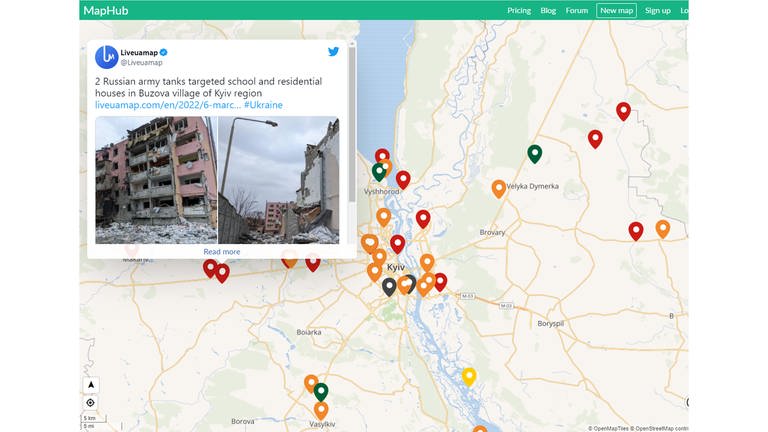This screenshot has height=432, width=768.
Task: Click the topmost red marker in the northeast
Action: pyautogui.click(x=623, y=110)
